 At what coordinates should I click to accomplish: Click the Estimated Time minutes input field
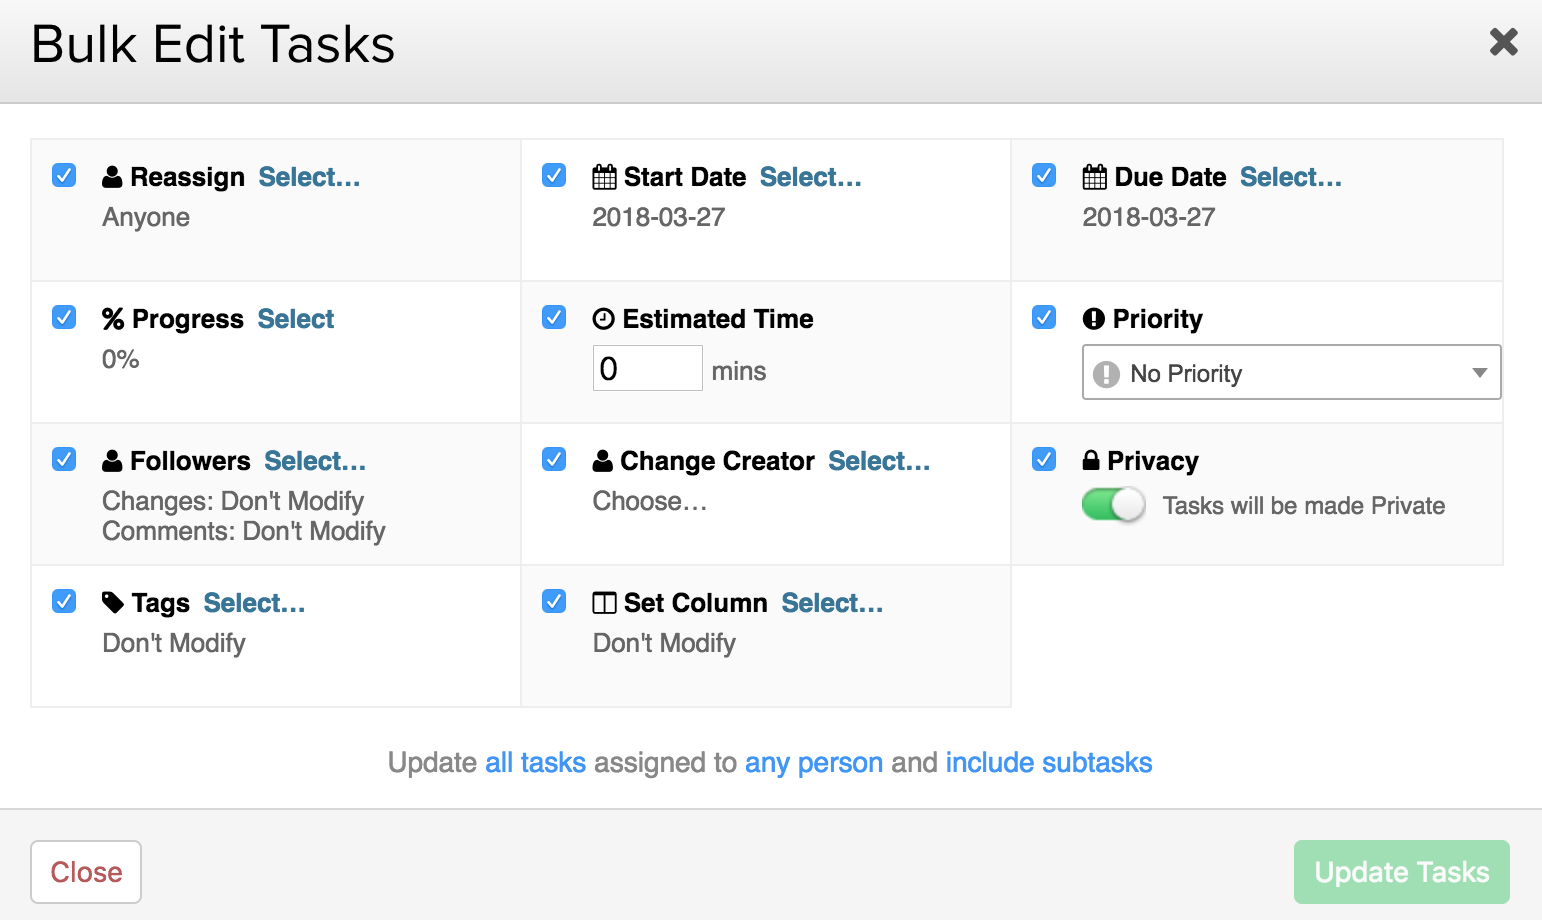coord(647,369)
